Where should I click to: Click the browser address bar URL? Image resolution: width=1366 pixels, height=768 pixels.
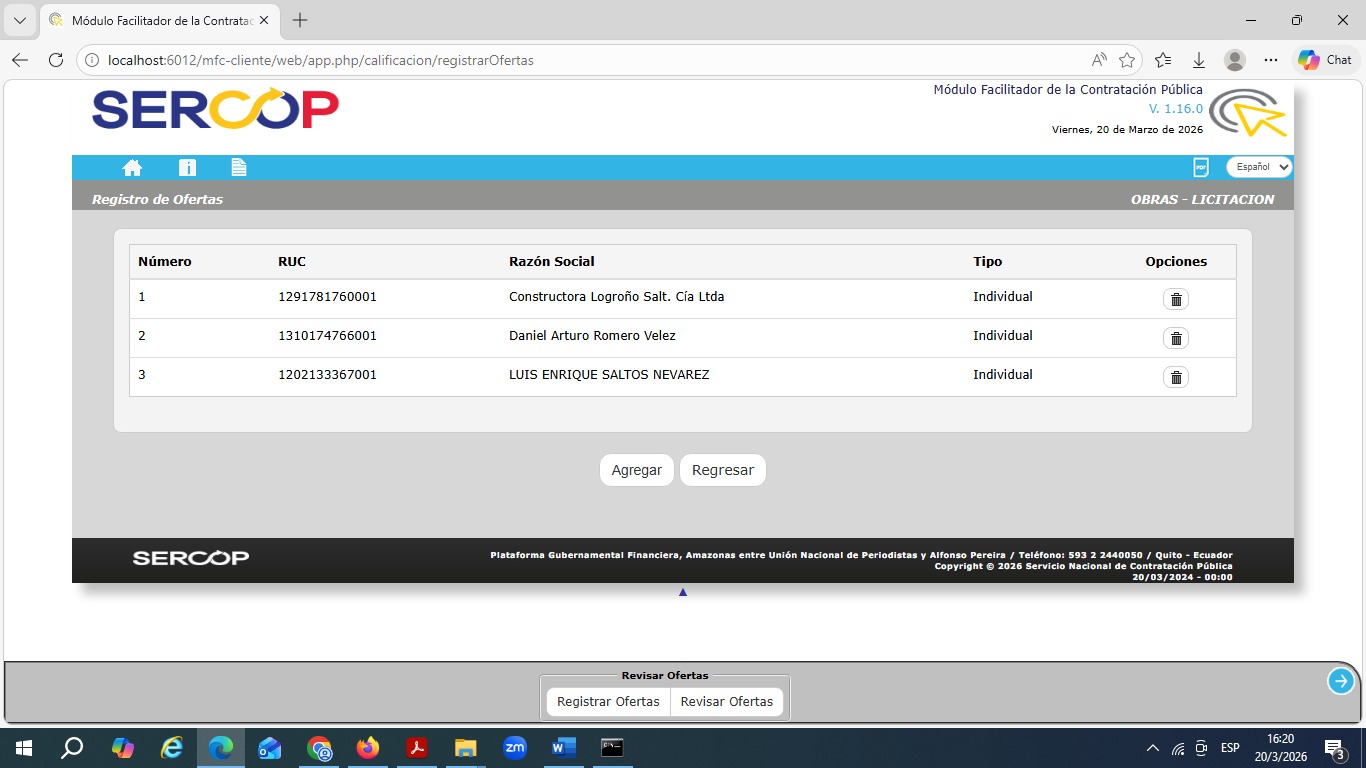320,60
